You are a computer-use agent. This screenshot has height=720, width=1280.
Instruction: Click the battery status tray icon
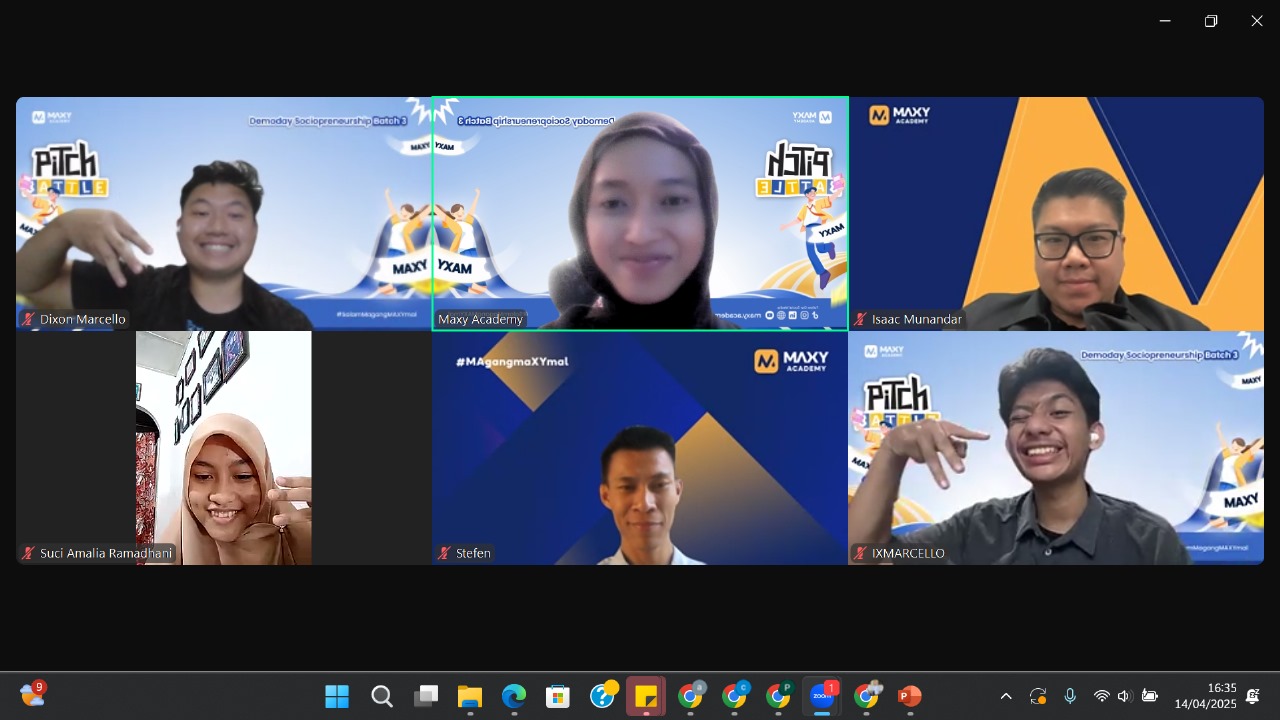[x=1150, y=696]
